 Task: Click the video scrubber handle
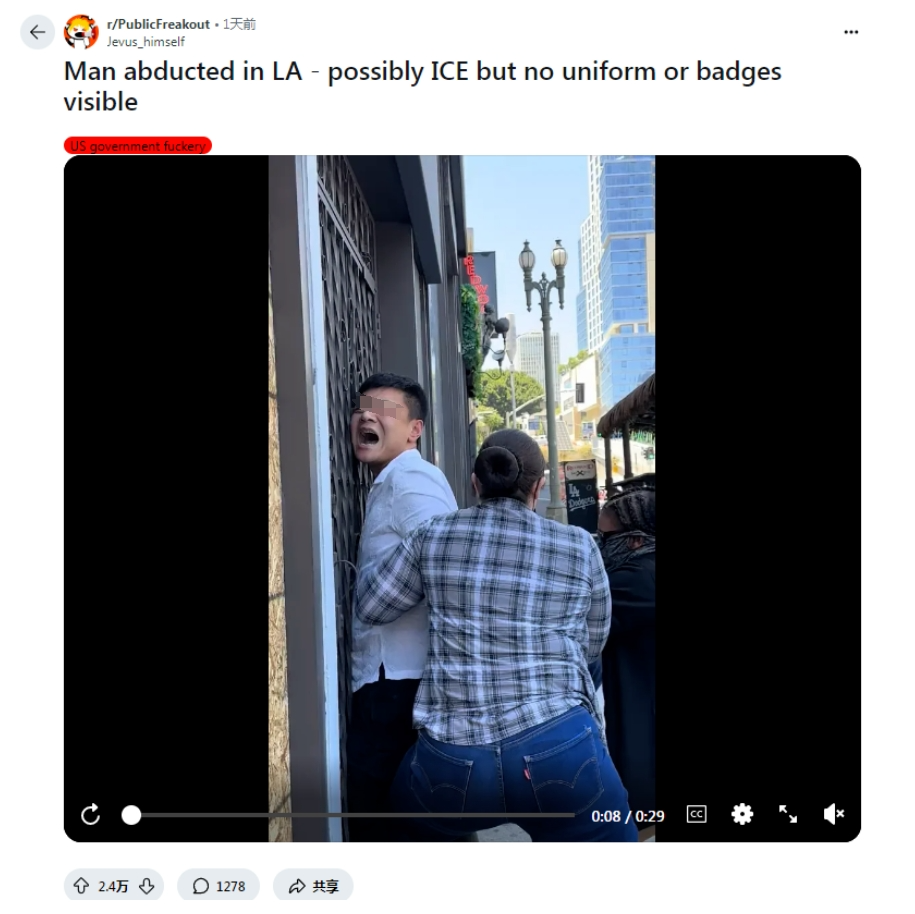(131, 815)
